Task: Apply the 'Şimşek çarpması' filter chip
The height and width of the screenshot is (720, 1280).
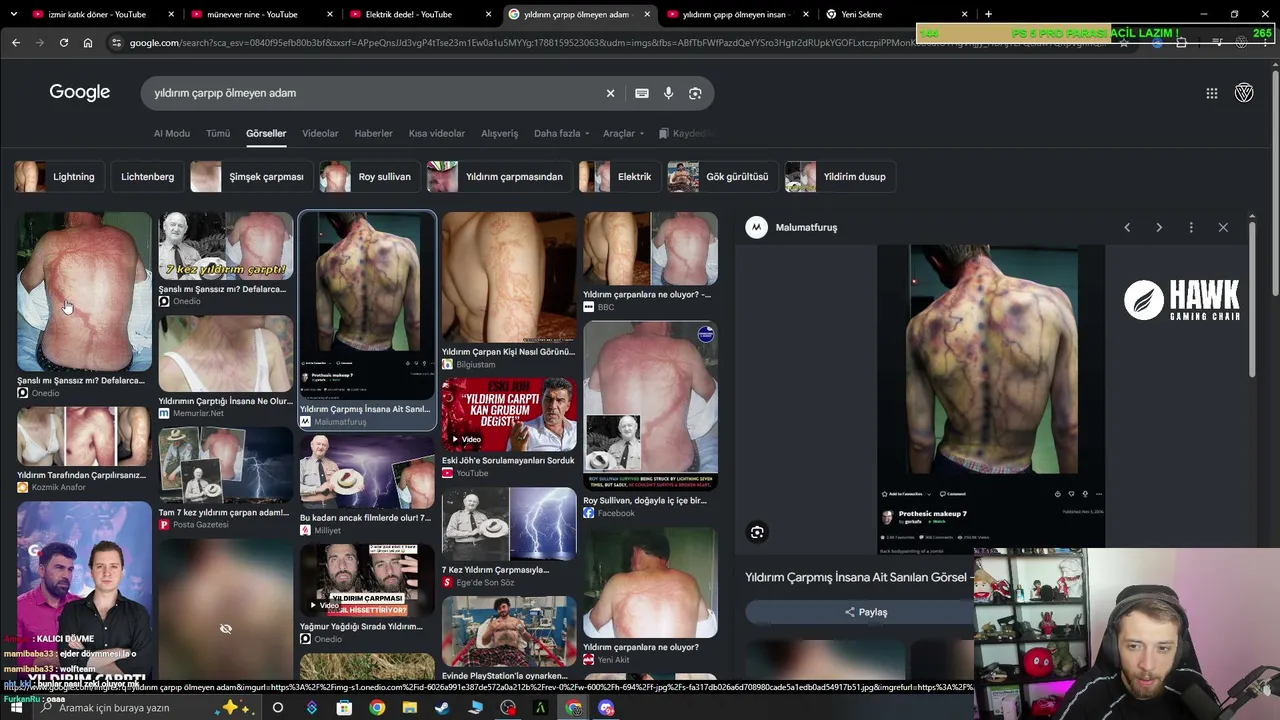Action: pos(252,177)
